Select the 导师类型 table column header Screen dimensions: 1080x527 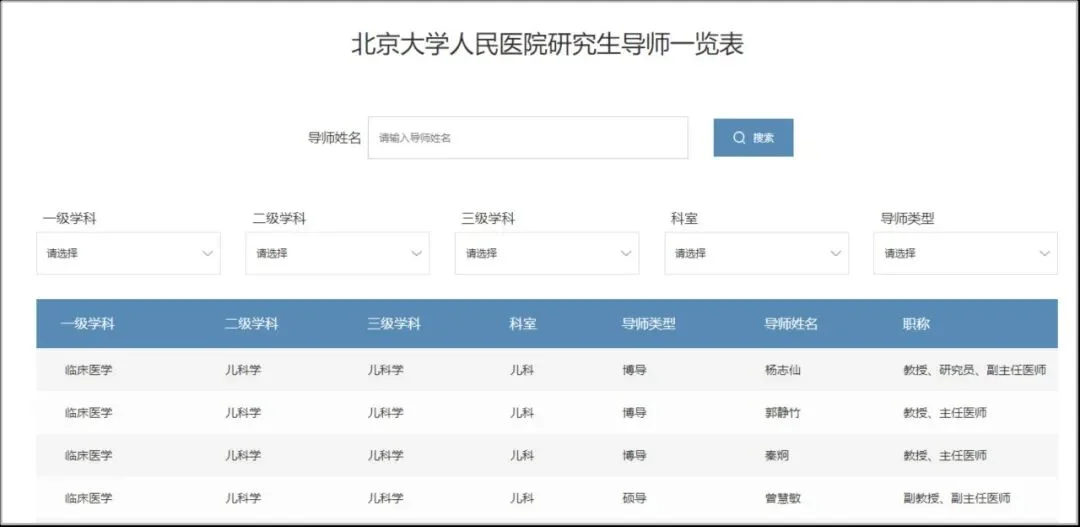(649, 324)
